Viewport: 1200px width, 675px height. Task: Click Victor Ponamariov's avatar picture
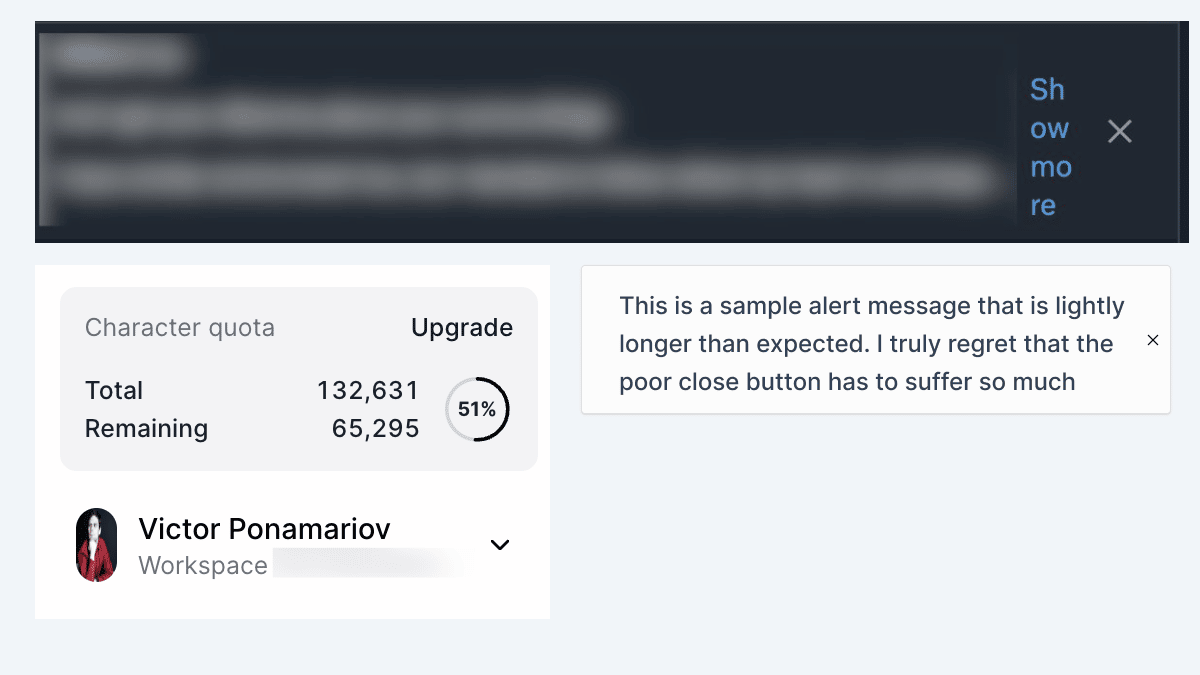pos(96,545)
